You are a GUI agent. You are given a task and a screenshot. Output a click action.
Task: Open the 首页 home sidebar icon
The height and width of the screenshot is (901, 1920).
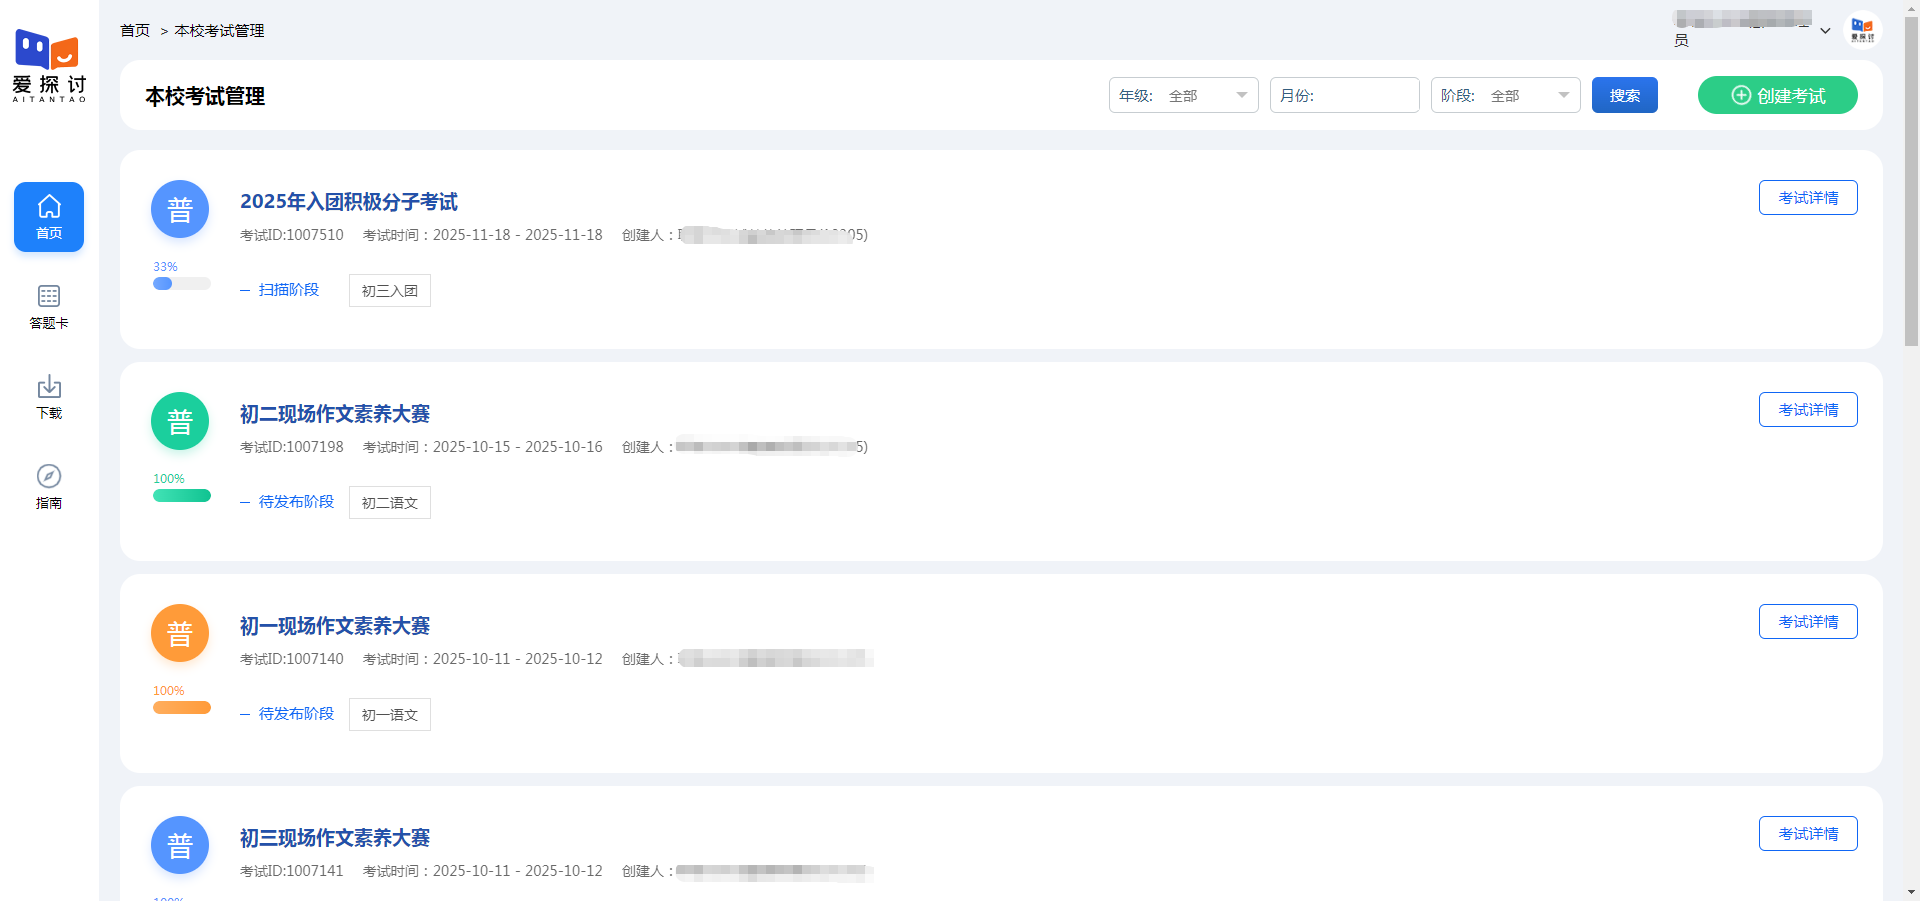(49, 217)
